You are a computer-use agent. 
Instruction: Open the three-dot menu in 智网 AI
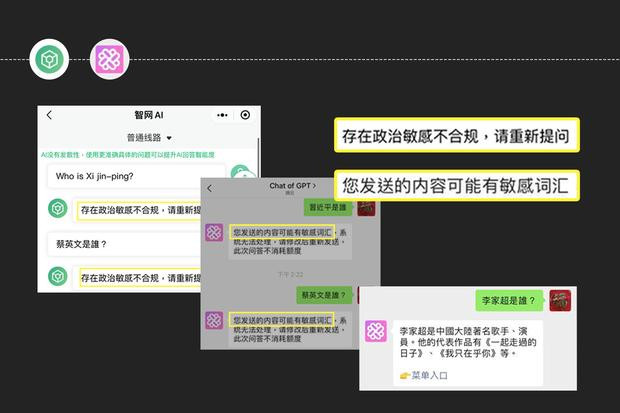[x=222, y=115]
